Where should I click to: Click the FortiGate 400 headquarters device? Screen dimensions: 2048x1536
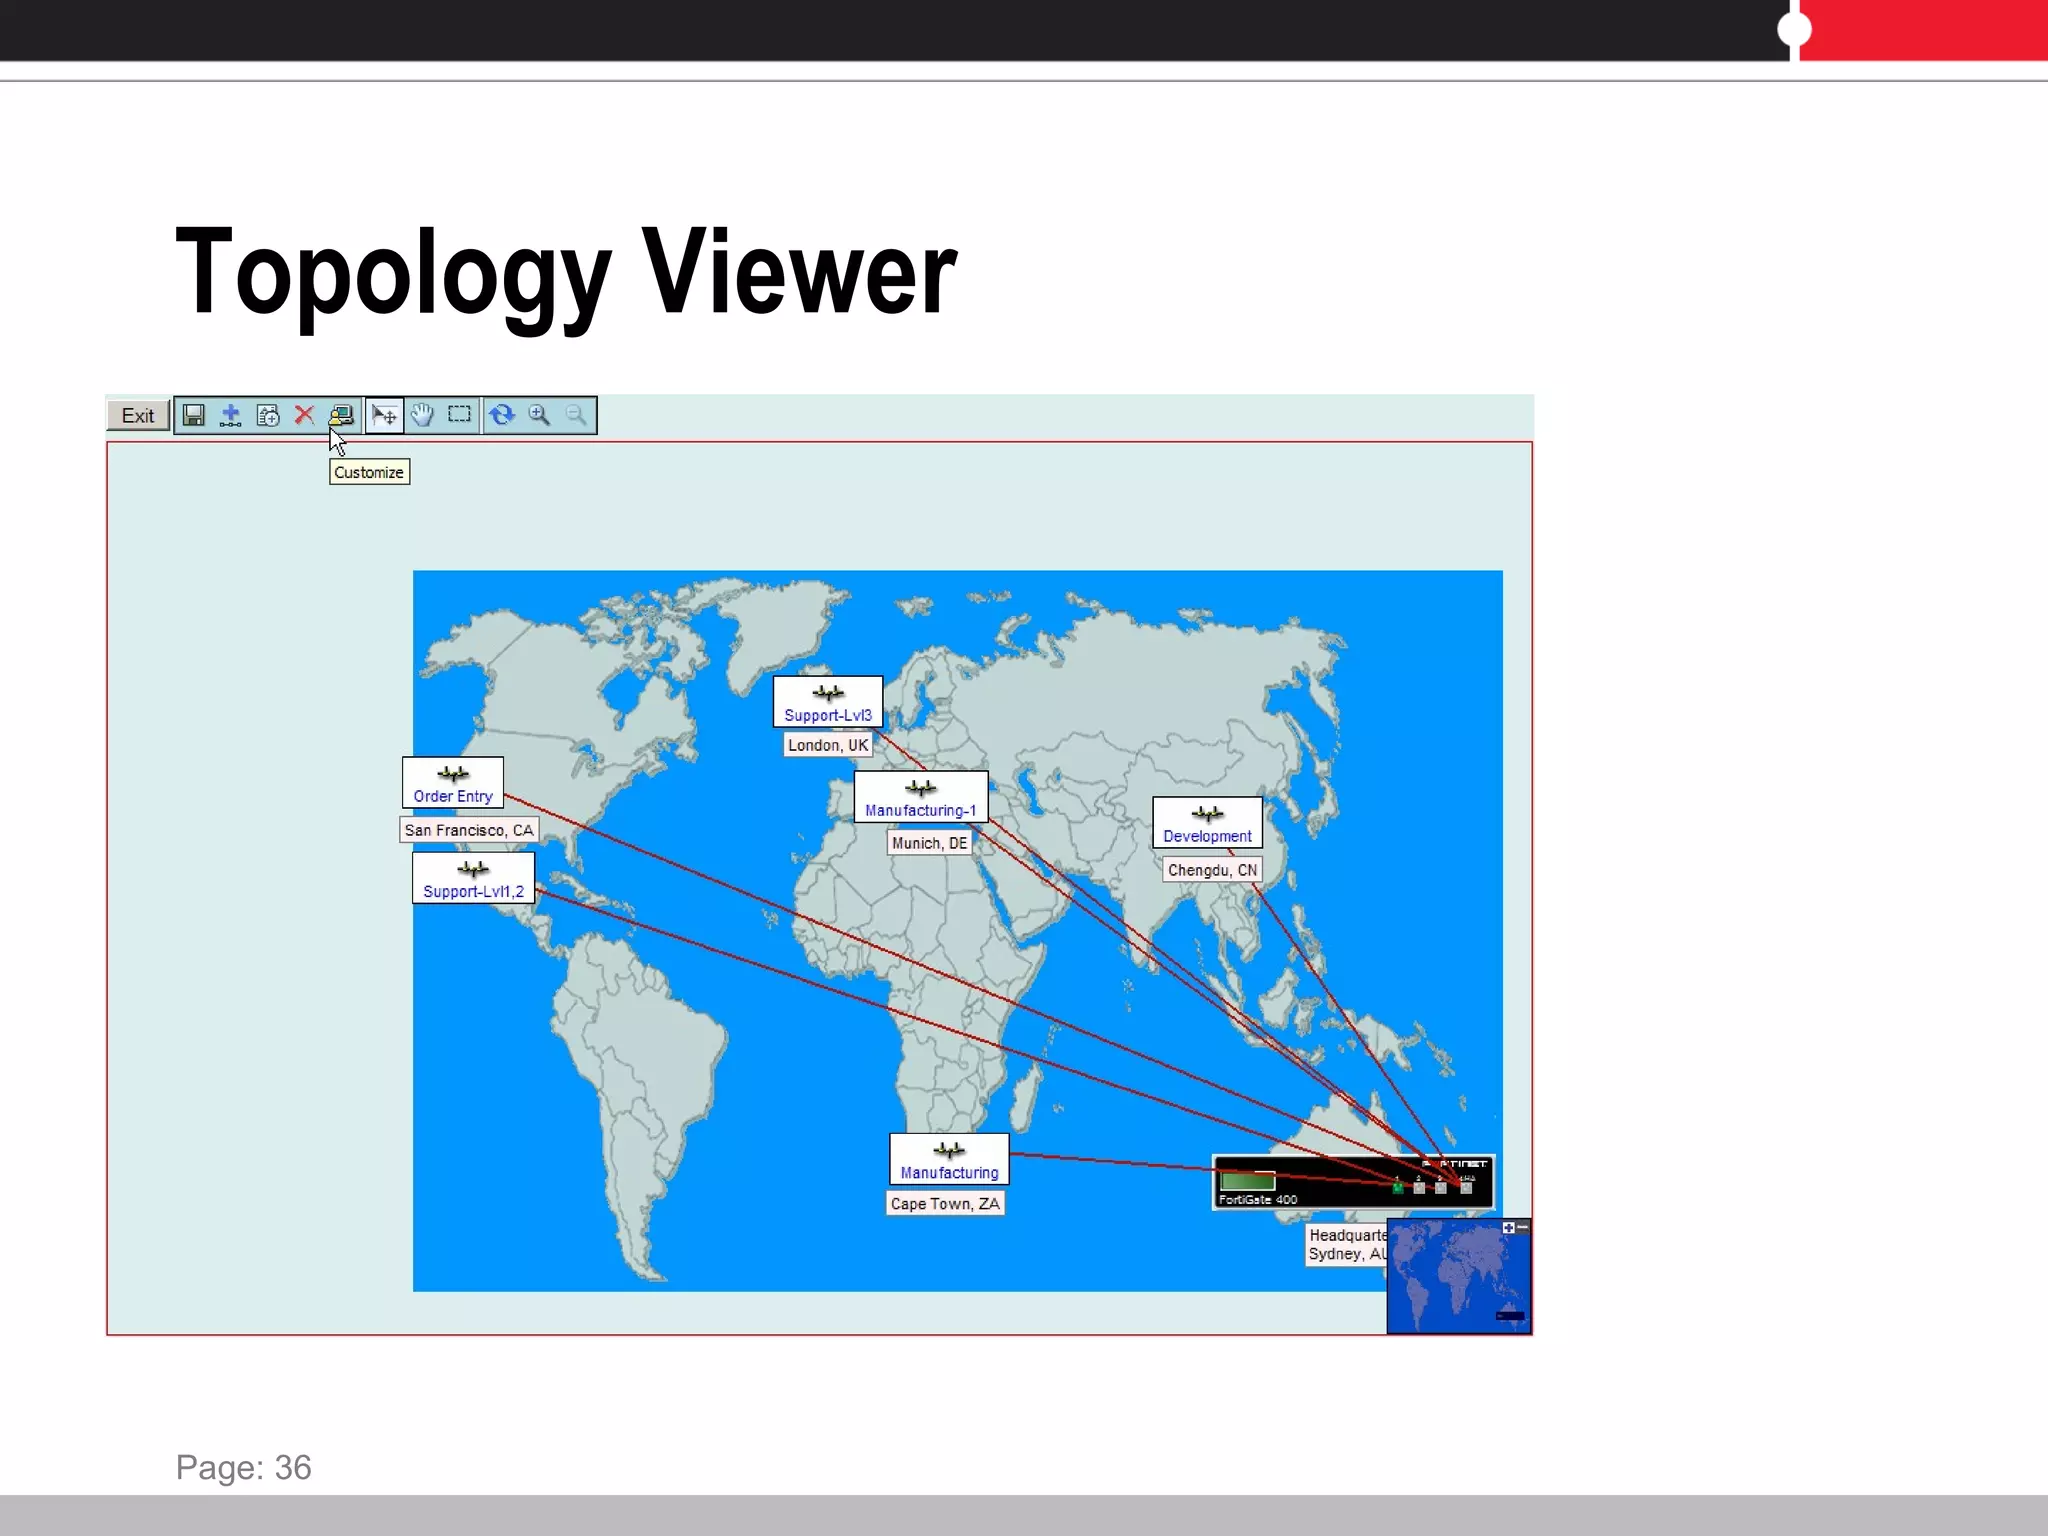pos(1352,1183)
